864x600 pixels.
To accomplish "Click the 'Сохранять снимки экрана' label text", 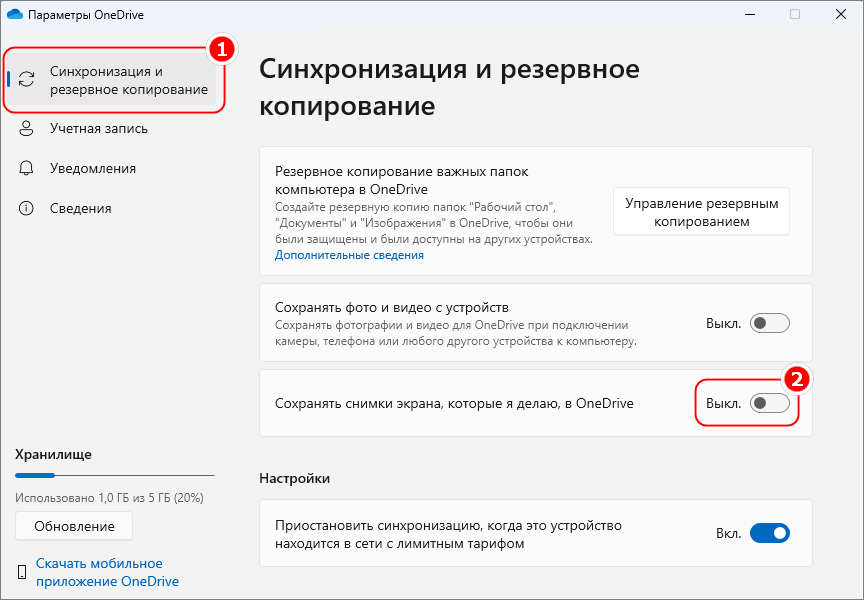I will point(454,403).
